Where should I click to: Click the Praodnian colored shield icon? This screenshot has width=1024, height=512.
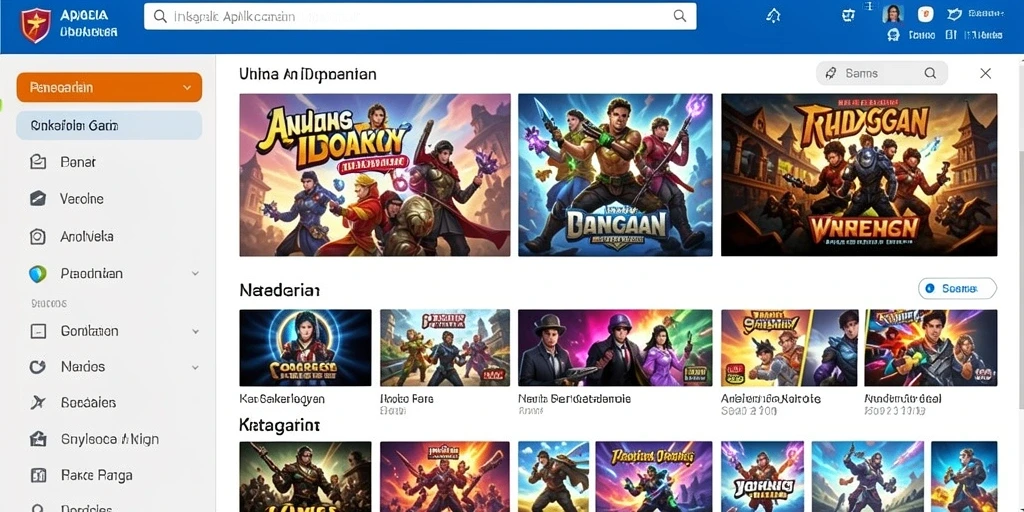pyautogui.click(x=38, y=274)
